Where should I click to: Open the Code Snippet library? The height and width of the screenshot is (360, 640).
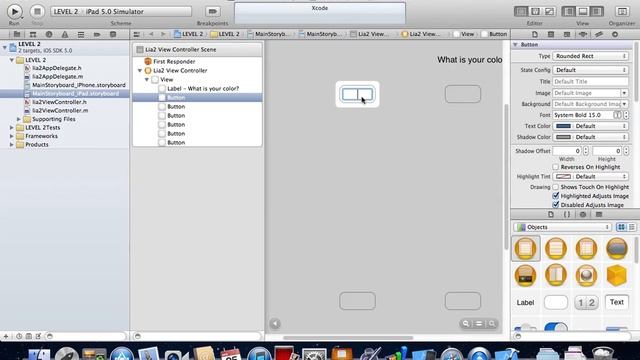[567, 214]
